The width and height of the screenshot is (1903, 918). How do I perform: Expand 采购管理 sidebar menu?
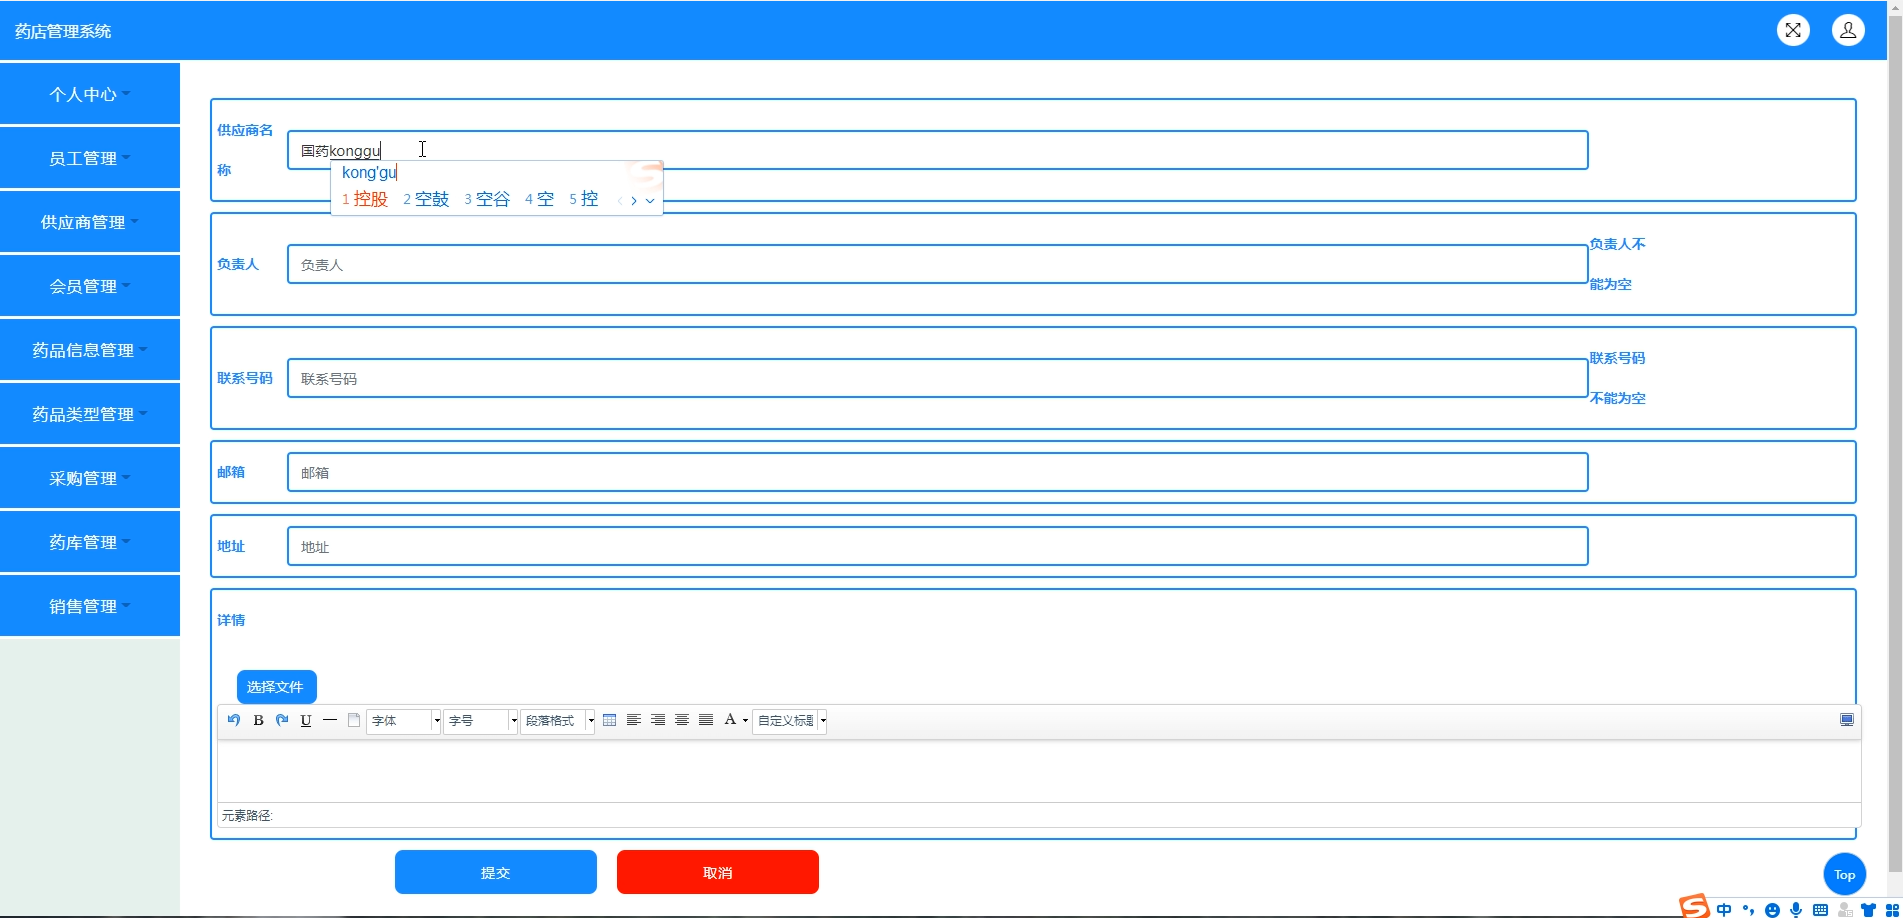90,478
